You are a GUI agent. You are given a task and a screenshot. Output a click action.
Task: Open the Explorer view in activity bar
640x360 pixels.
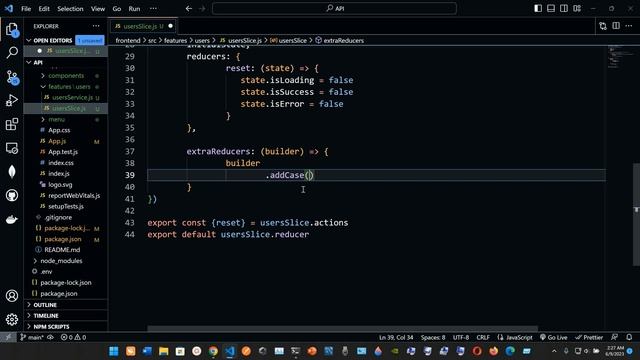click(12, 29)
